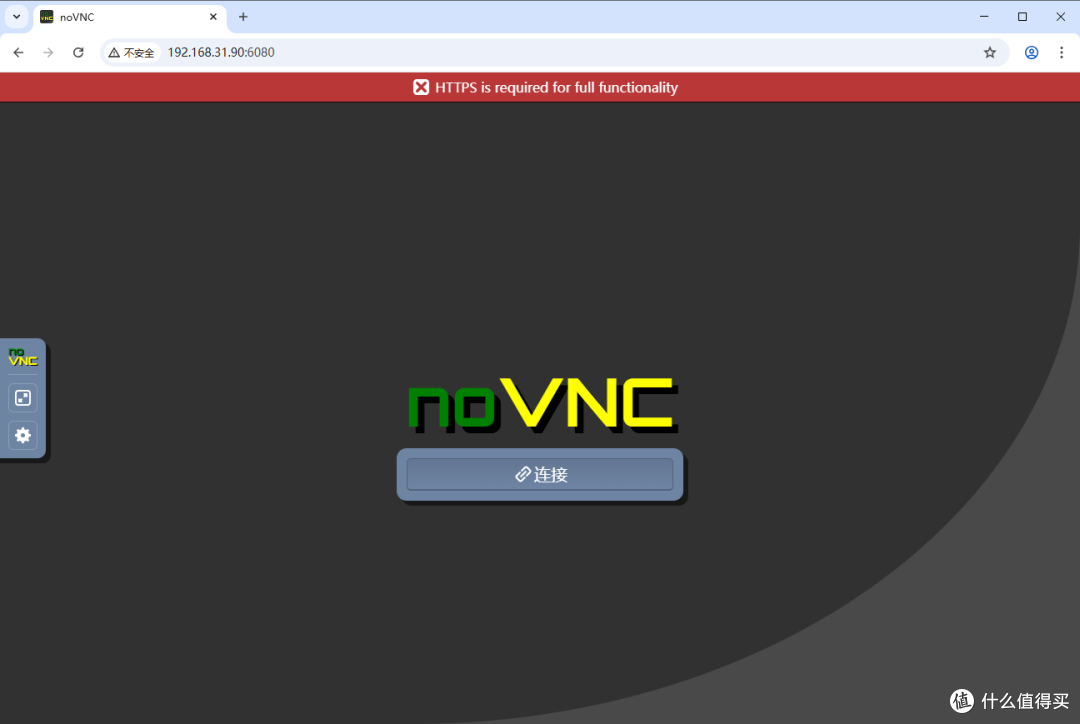Bookmark this page with the star icon

tap(990, 52)
